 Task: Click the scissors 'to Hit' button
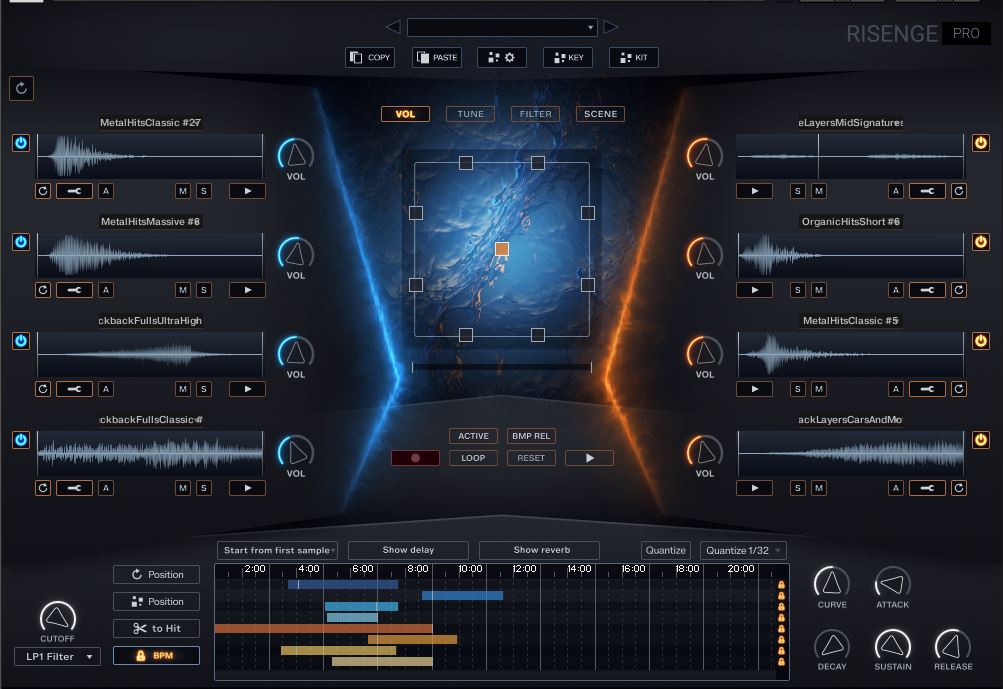pyautogui.click(x=156, y=629)
